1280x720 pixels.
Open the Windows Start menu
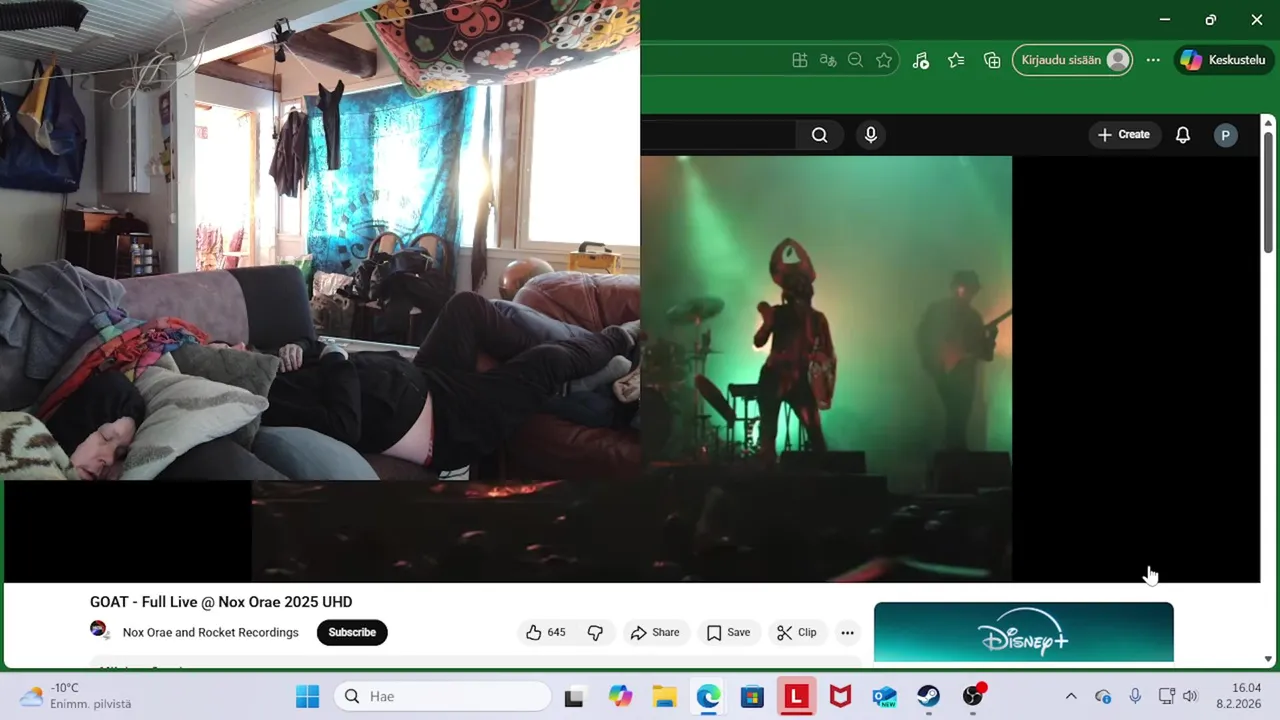tap(307, 696)
